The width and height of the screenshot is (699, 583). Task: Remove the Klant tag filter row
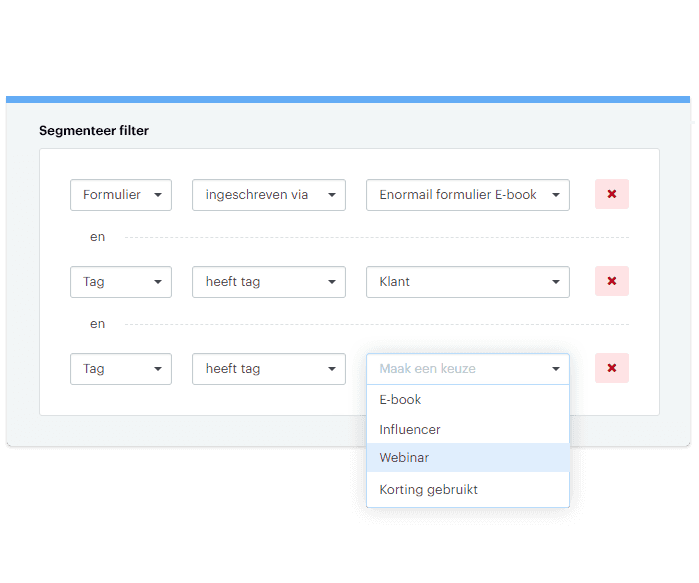pos(612,281)
